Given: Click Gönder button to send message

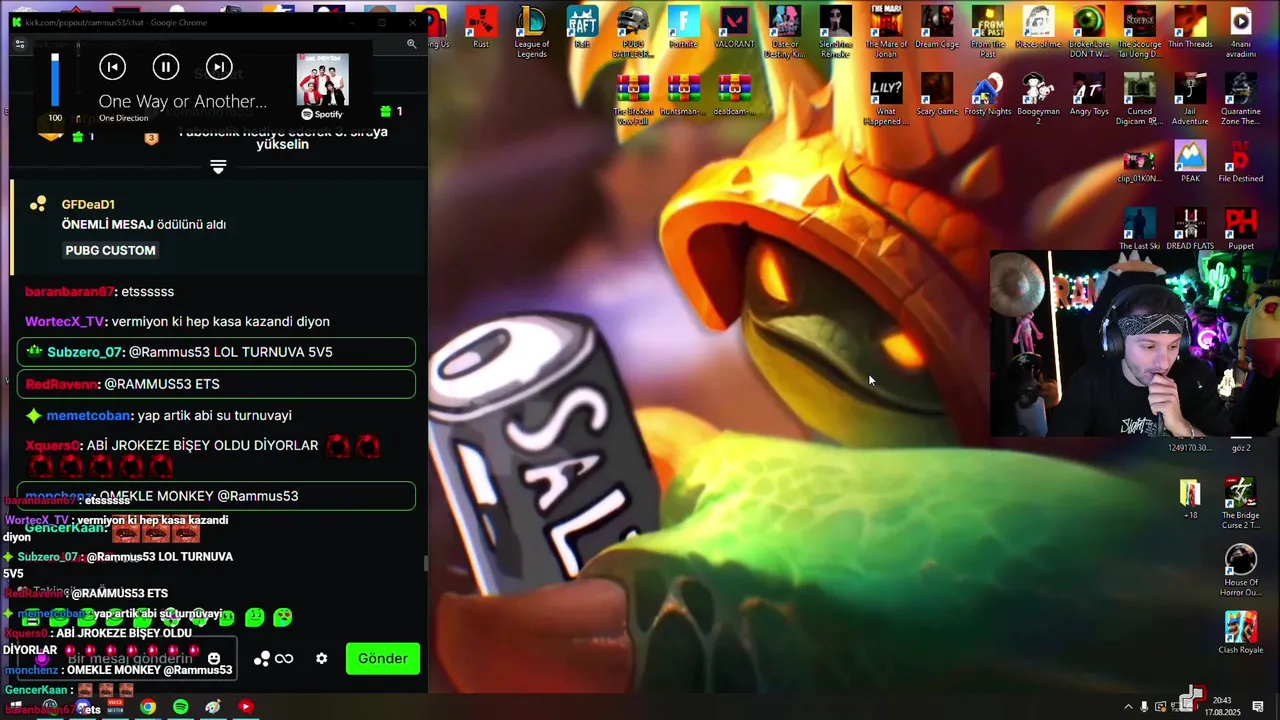Looking at the screenshot, I should coord(383,658).
